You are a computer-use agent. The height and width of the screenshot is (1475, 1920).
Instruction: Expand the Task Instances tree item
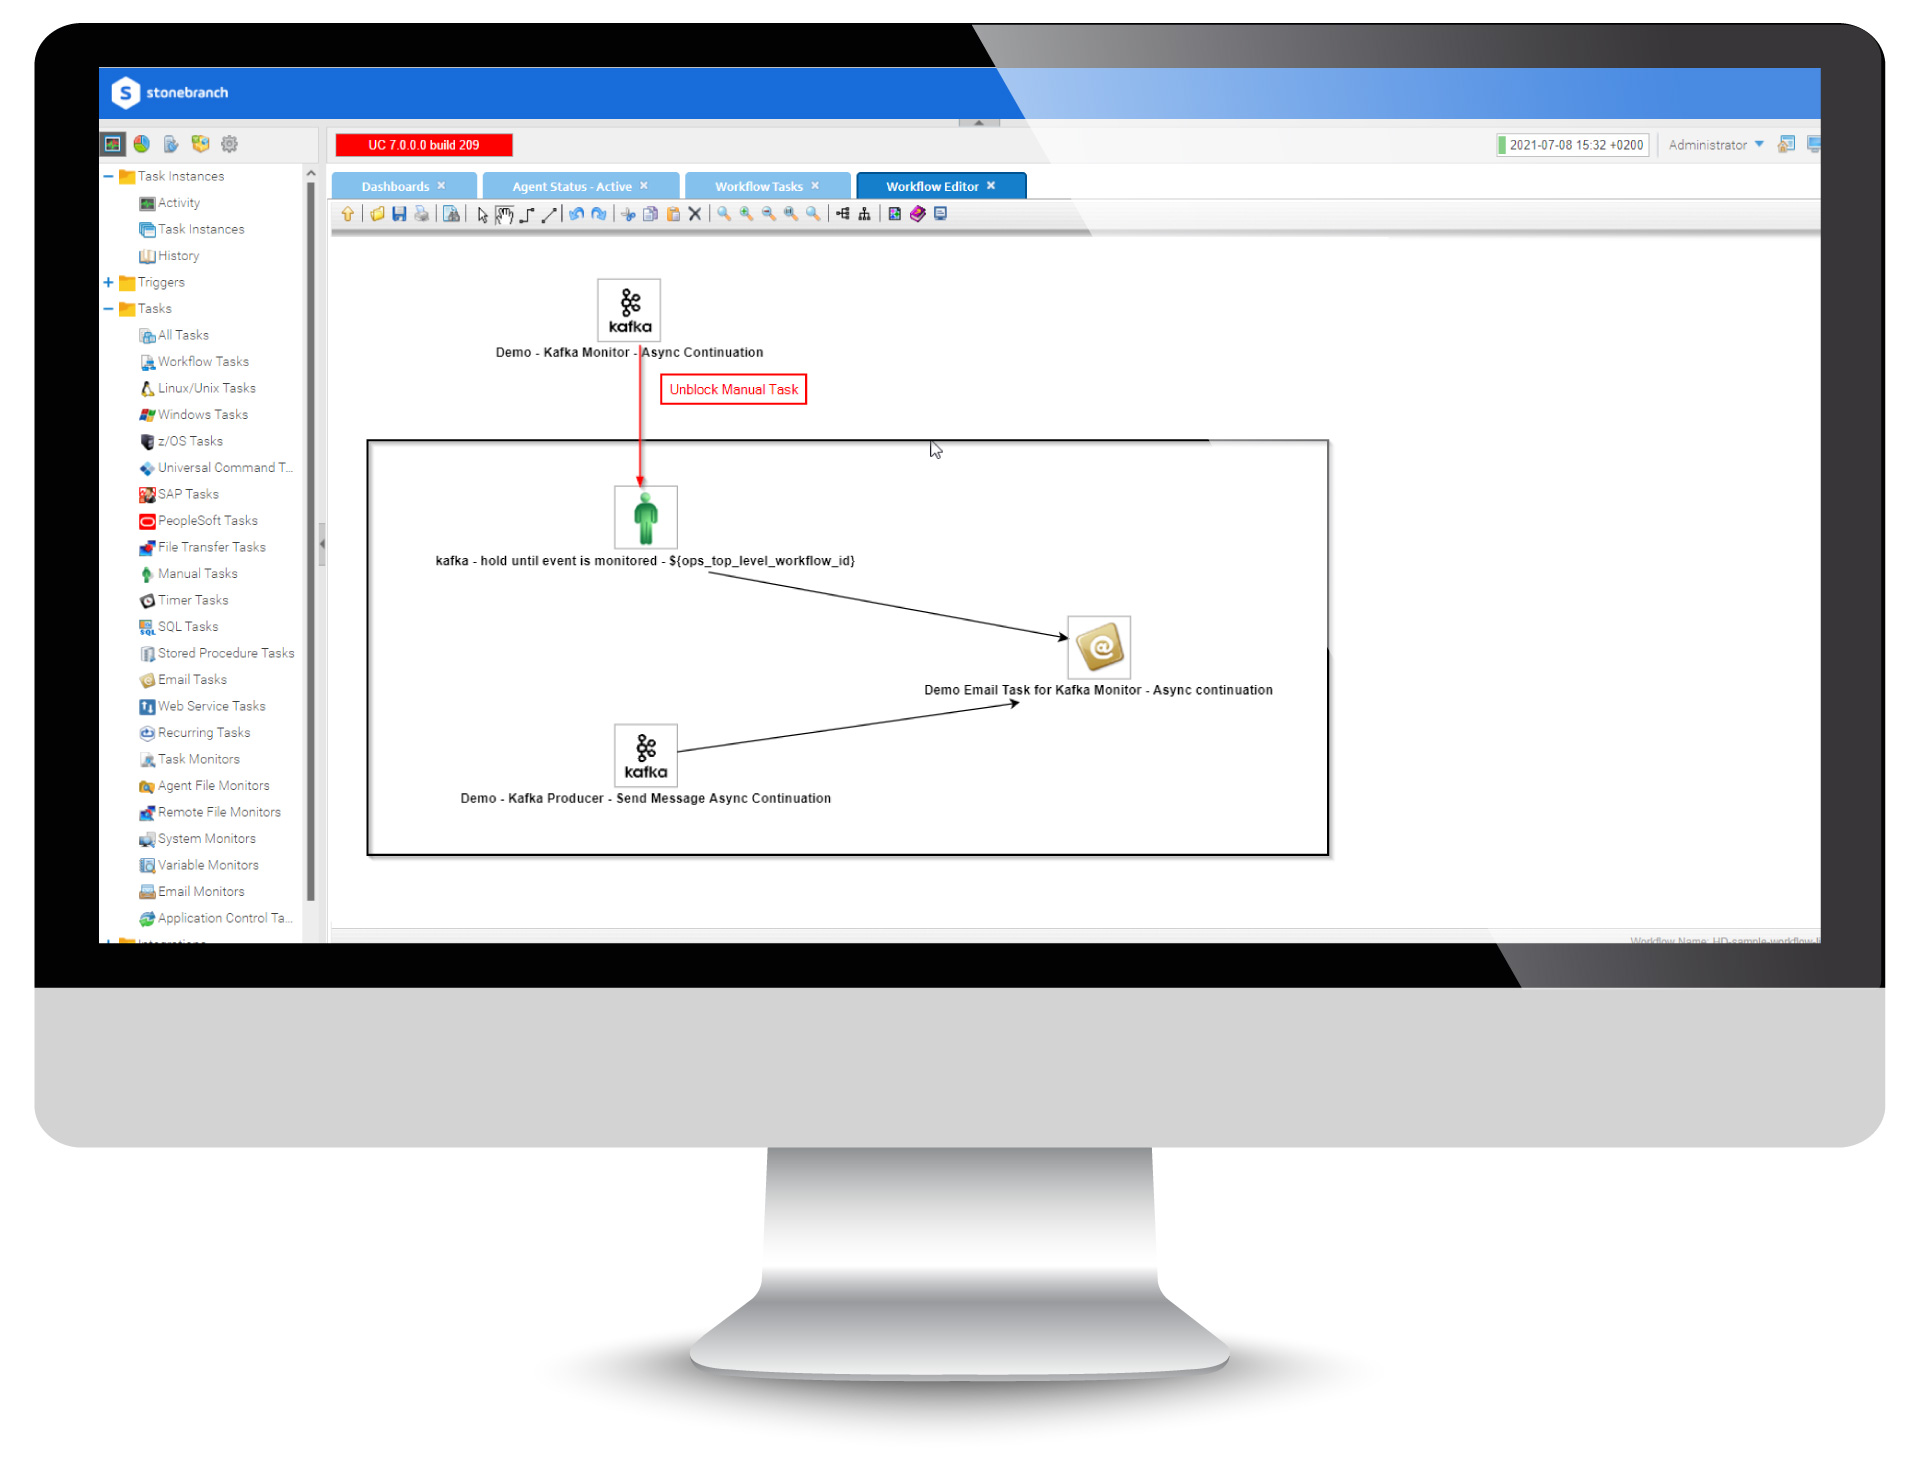click(108, 175)
